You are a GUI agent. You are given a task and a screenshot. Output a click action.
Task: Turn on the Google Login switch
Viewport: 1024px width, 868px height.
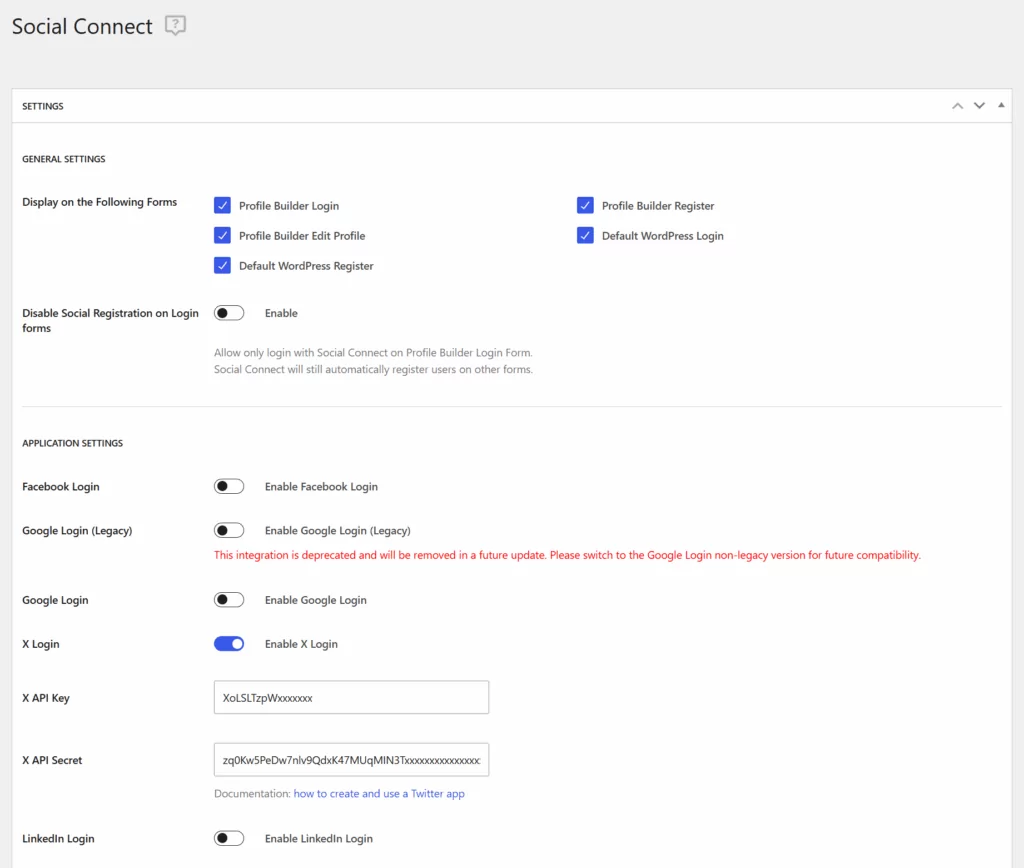[229, 600]
